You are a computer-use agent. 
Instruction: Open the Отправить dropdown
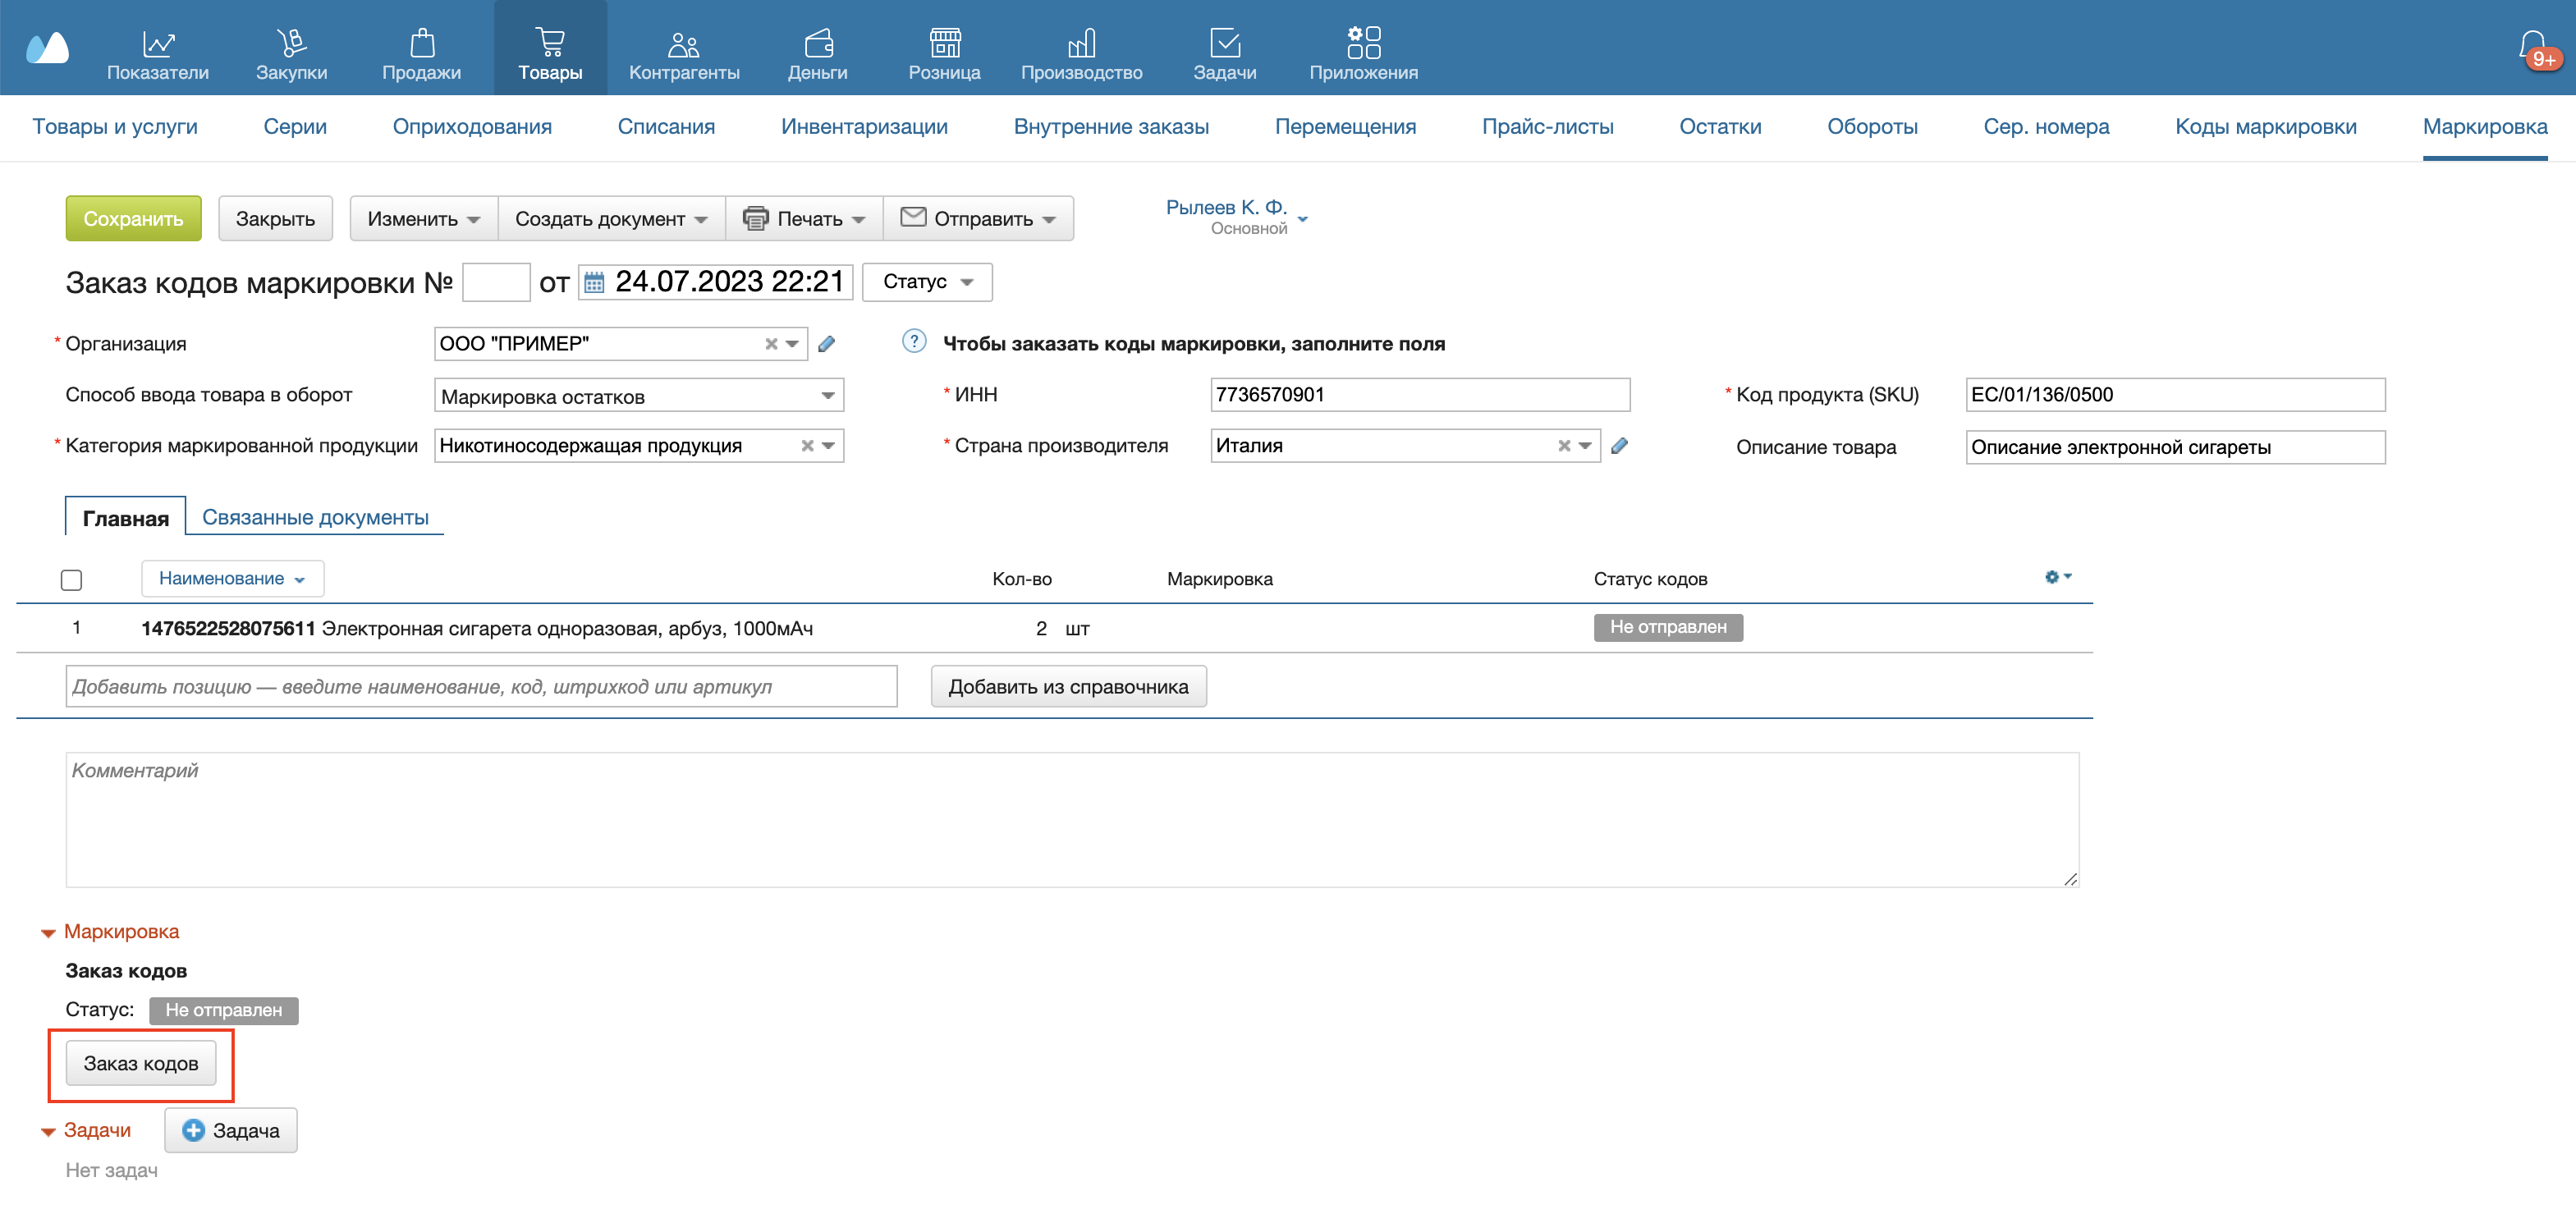tap(978, 219)
